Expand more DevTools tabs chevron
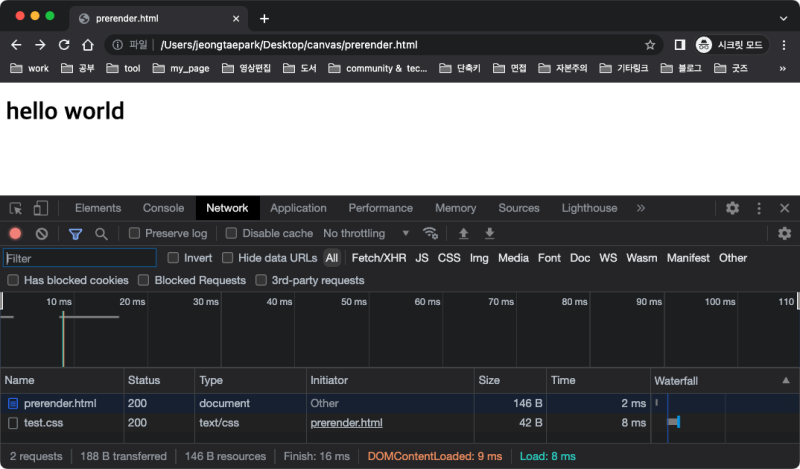The width and height of the screenshot is (800, 469). tap(641, 208)
